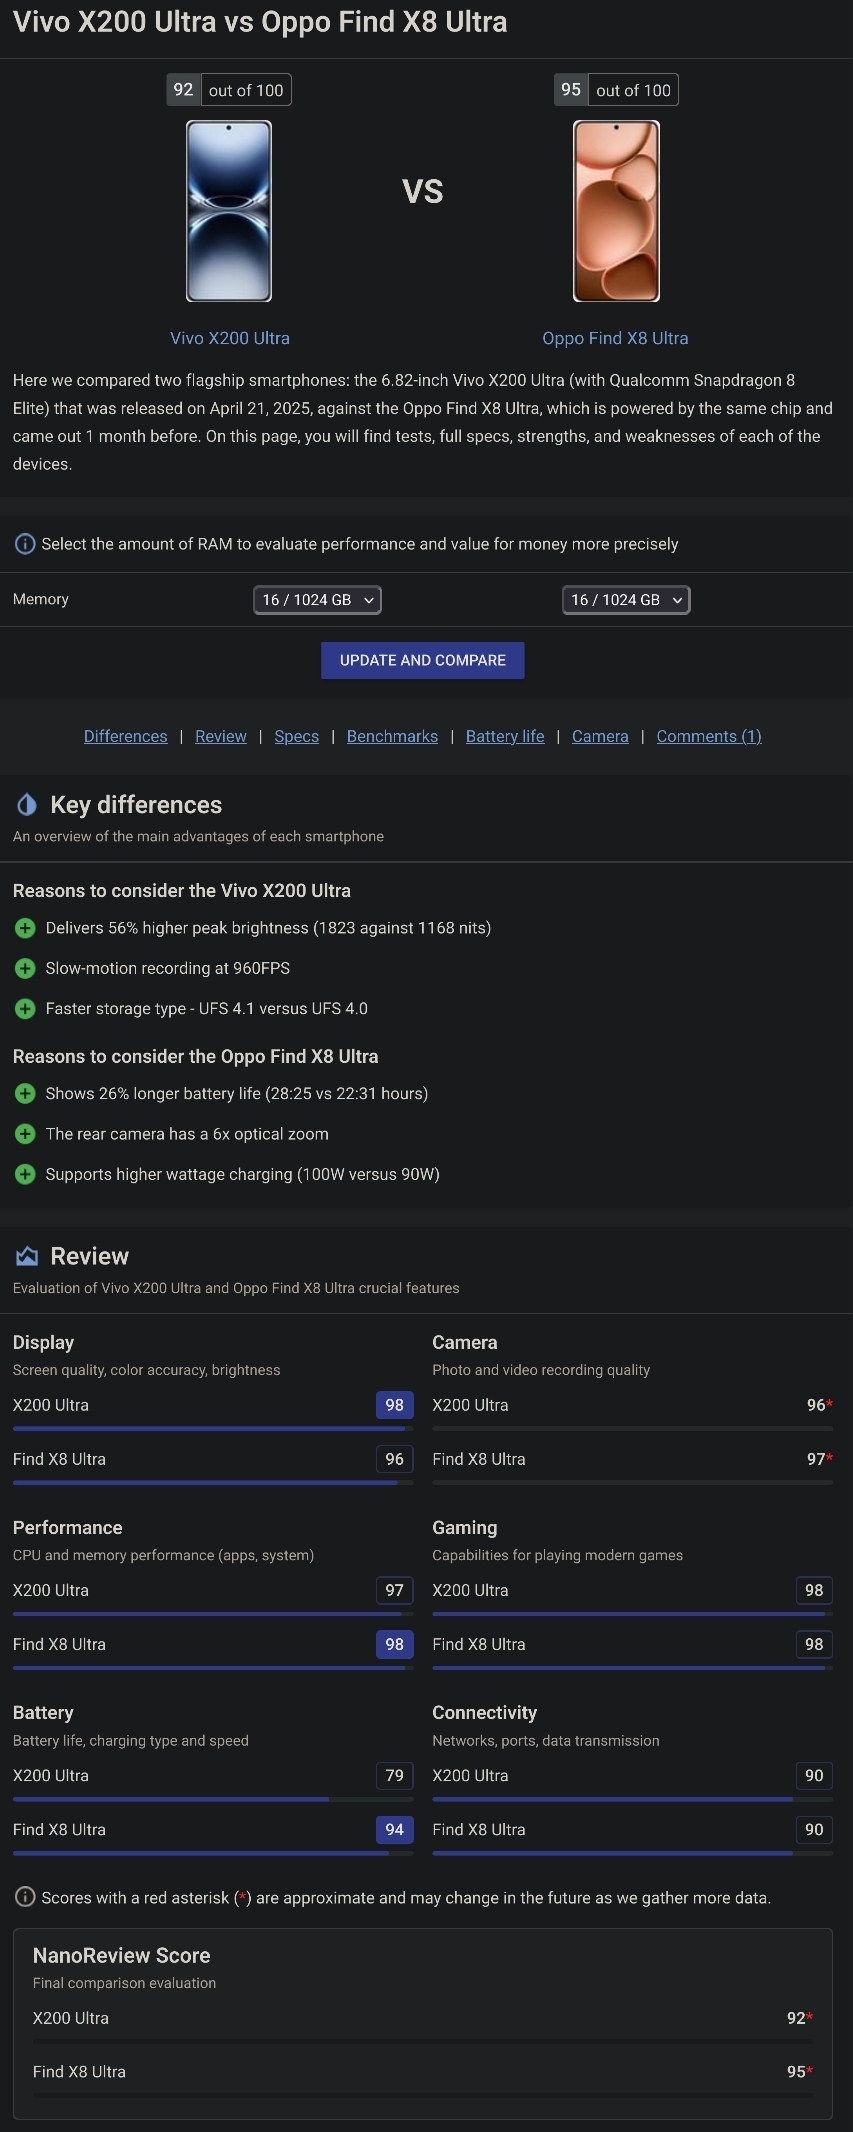Open the Vivo X200 Ultra memory dropdown
This screenshot has width=853, height=2132.
(x=317, y=600)
